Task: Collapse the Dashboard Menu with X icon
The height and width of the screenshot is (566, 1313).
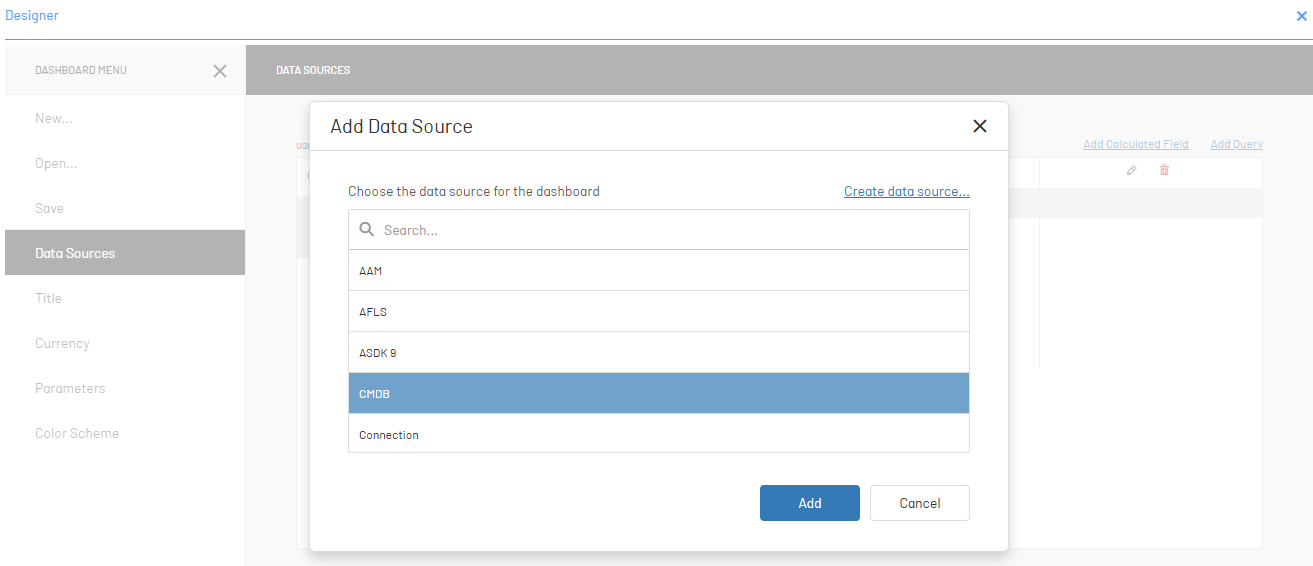Action: (220, 71)
